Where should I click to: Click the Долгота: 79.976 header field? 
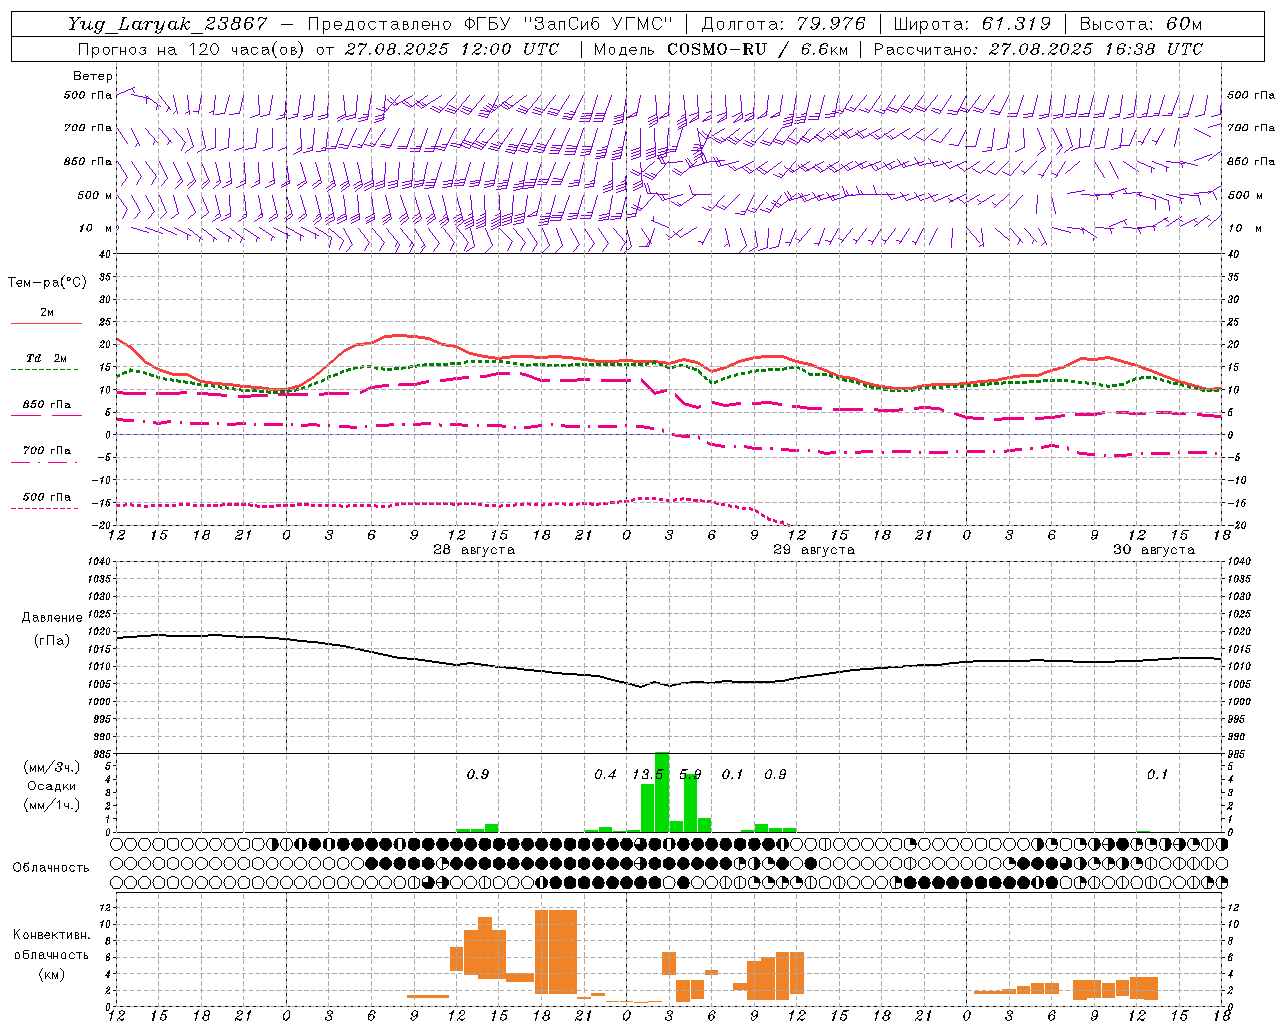783,24
